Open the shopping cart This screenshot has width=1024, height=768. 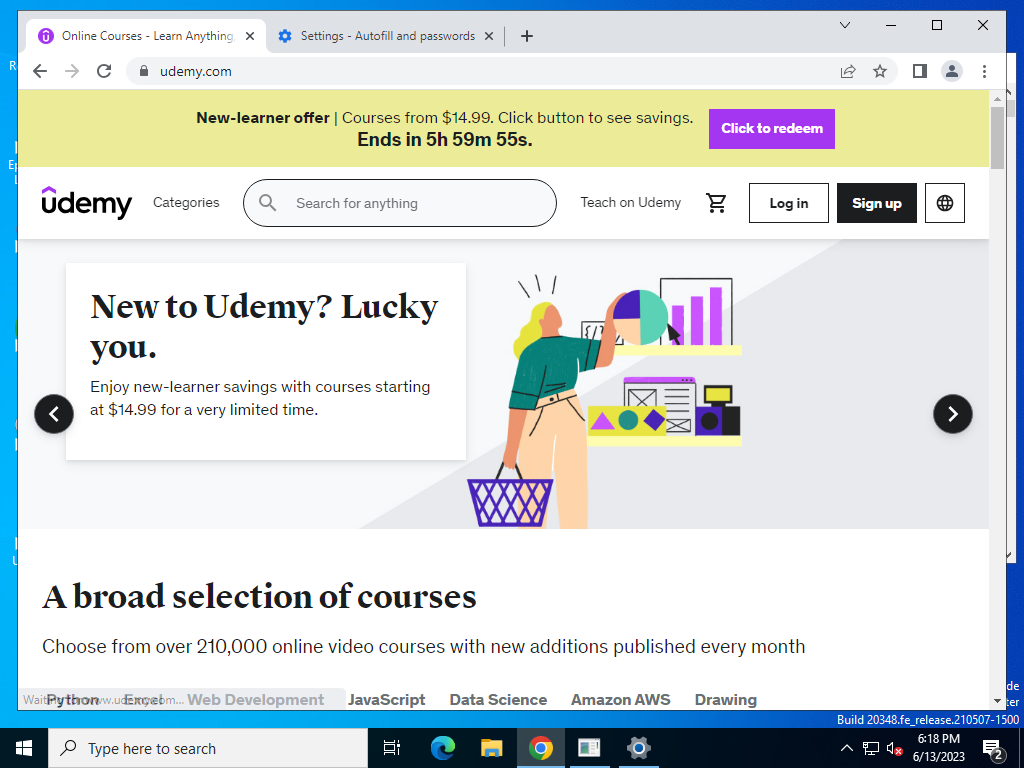(x=716, y=203)
